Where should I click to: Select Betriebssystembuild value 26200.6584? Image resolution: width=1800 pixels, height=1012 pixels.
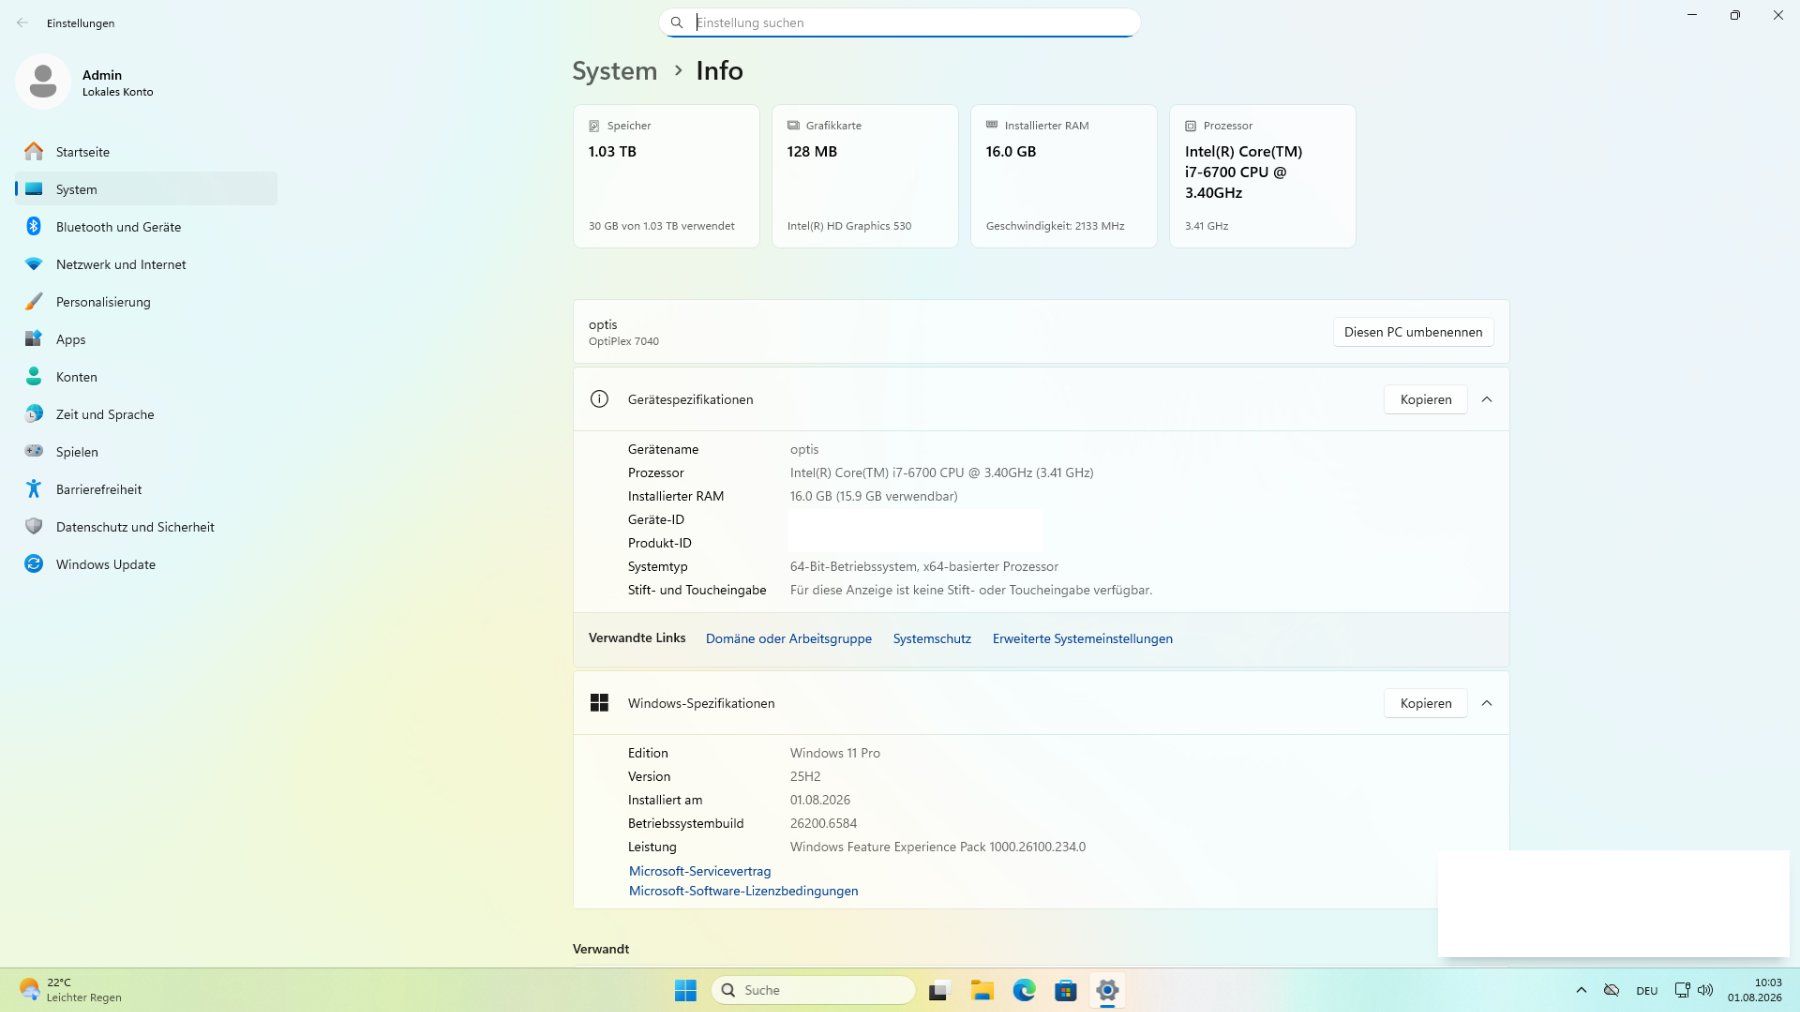coord(823,824)
